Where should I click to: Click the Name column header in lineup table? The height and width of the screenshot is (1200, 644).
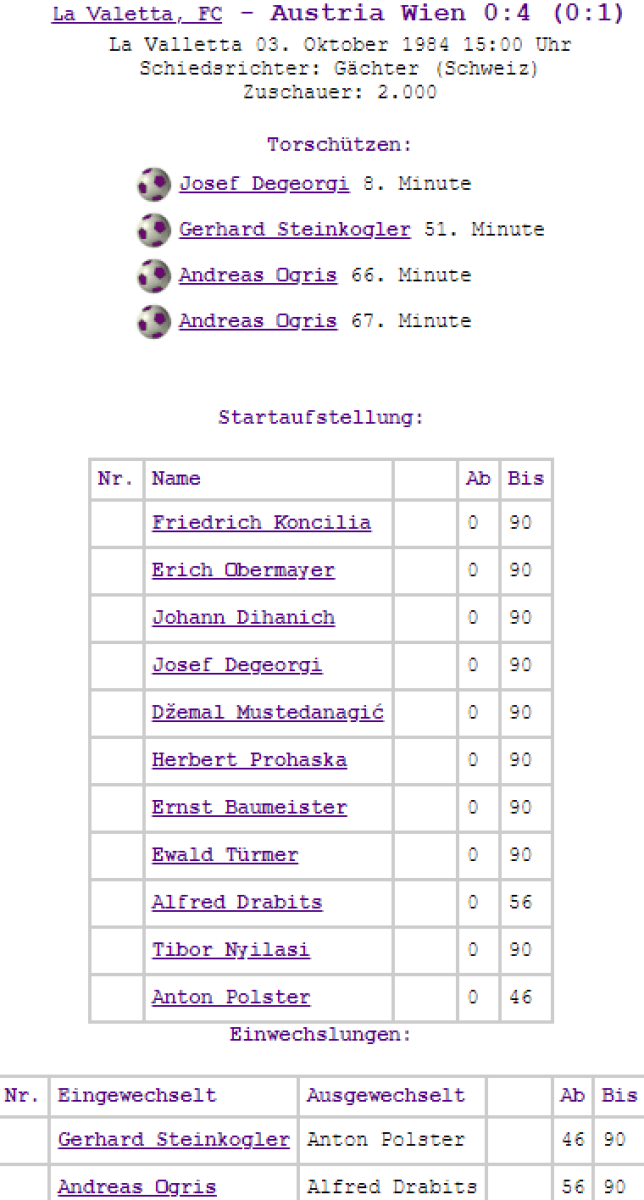(x=176, y=479)
